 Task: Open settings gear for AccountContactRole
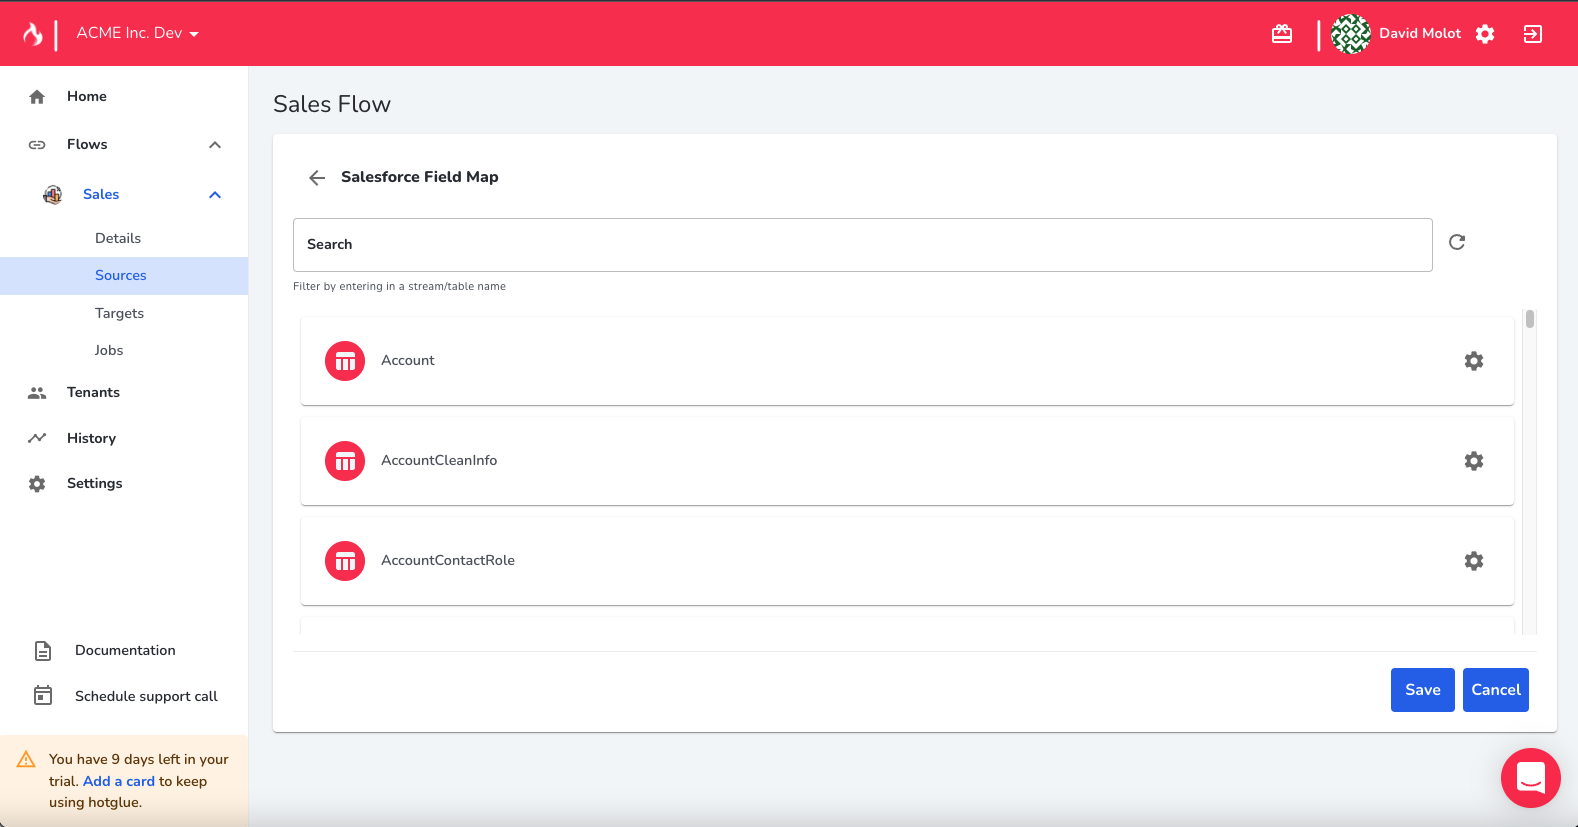[x=1474, y=561]
